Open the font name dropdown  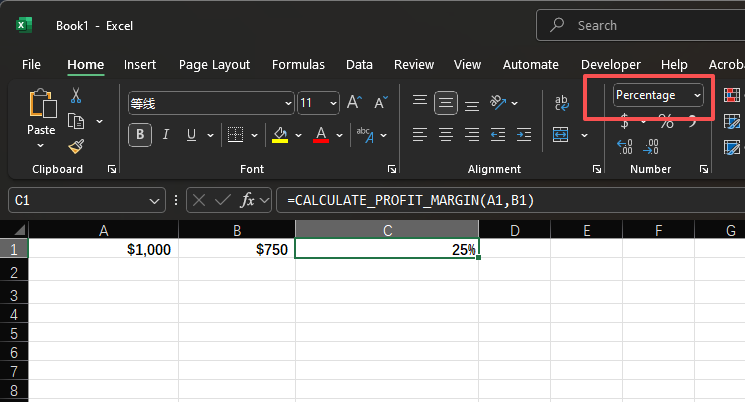[288, 103]
